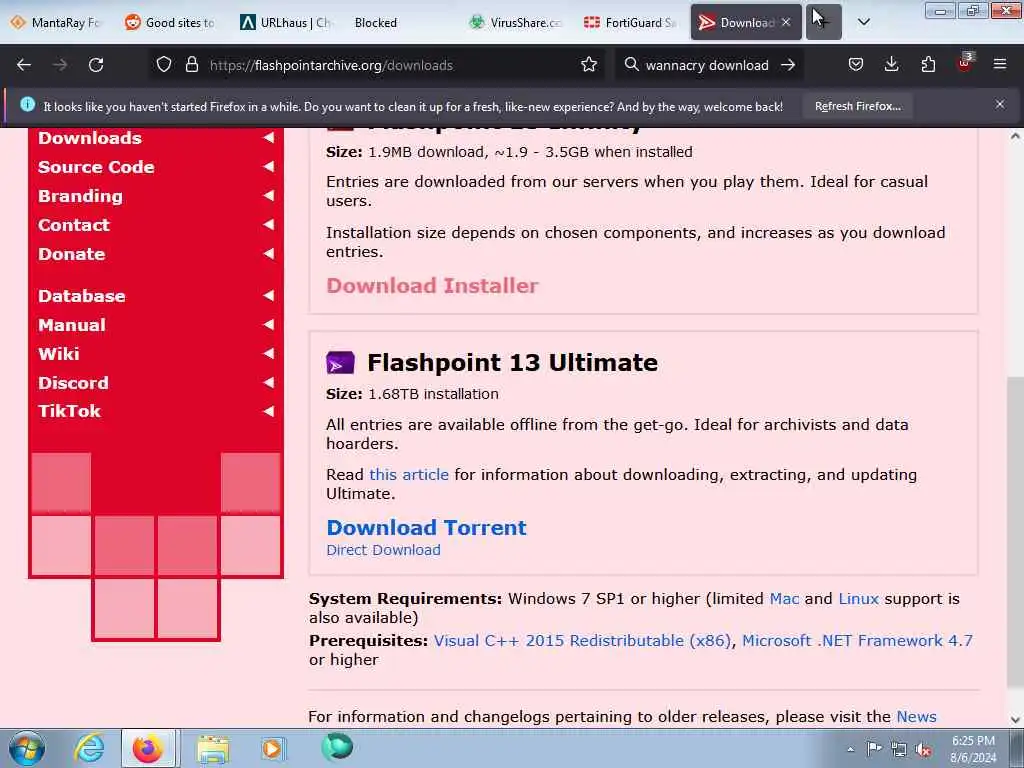
Task: Open Branding in the sidebar
Action: (80, 196)
